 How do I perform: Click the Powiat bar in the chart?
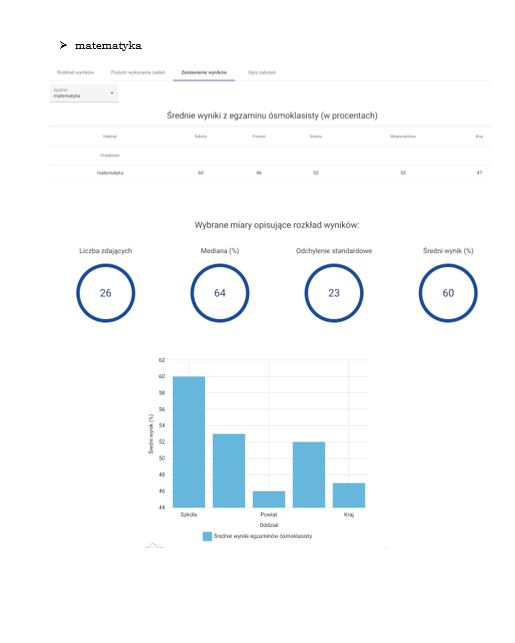269,499
